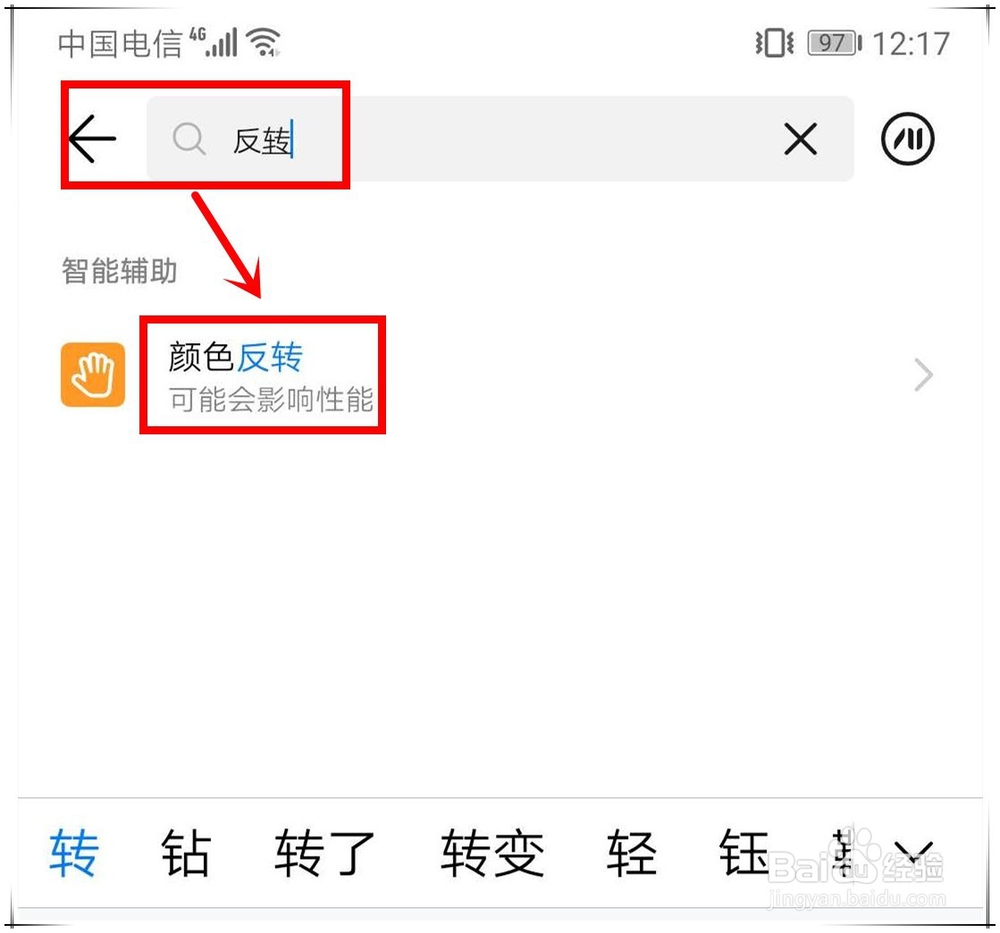1000x933 pixels.
Task: Focus the search field containing 反转
Action: [x=499, y=138]
